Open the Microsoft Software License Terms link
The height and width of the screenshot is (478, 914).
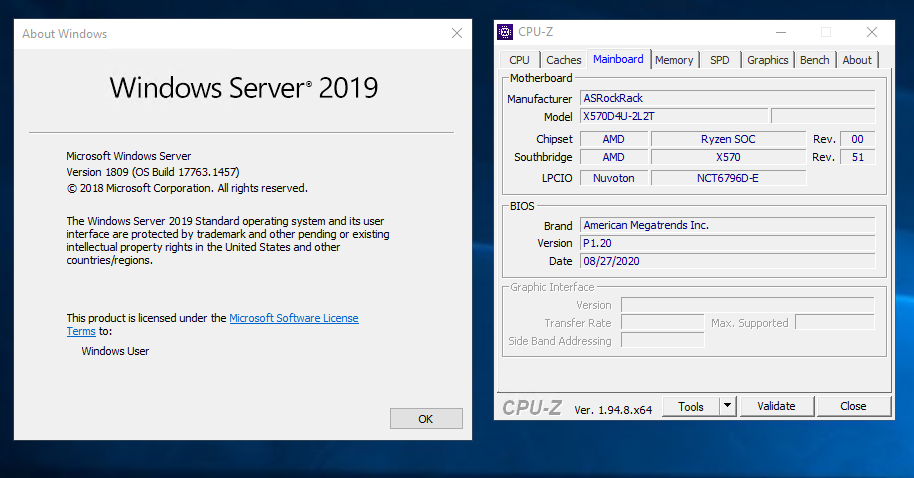(293, 318)
